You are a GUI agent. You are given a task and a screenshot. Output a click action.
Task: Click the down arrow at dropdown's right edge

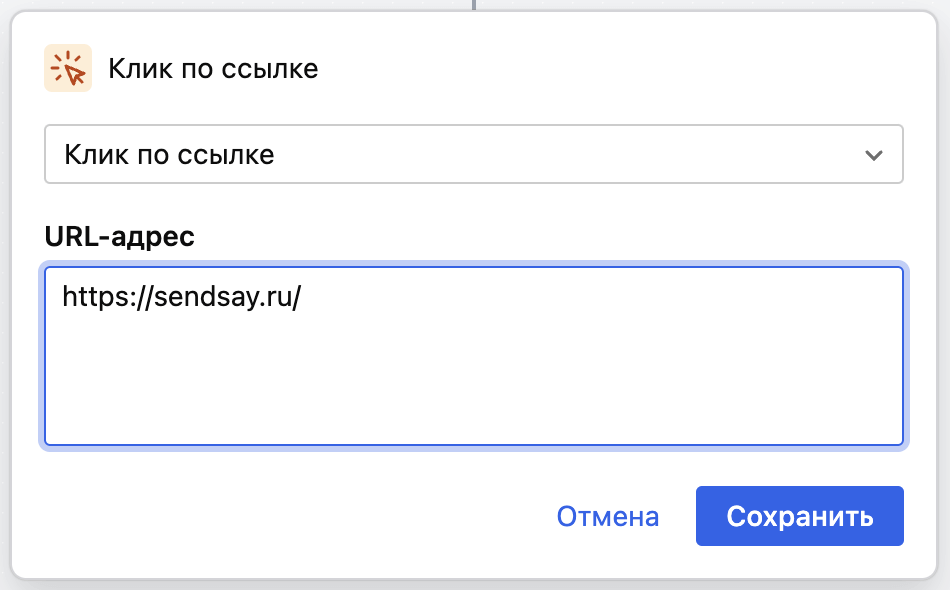tap(874, 155)
